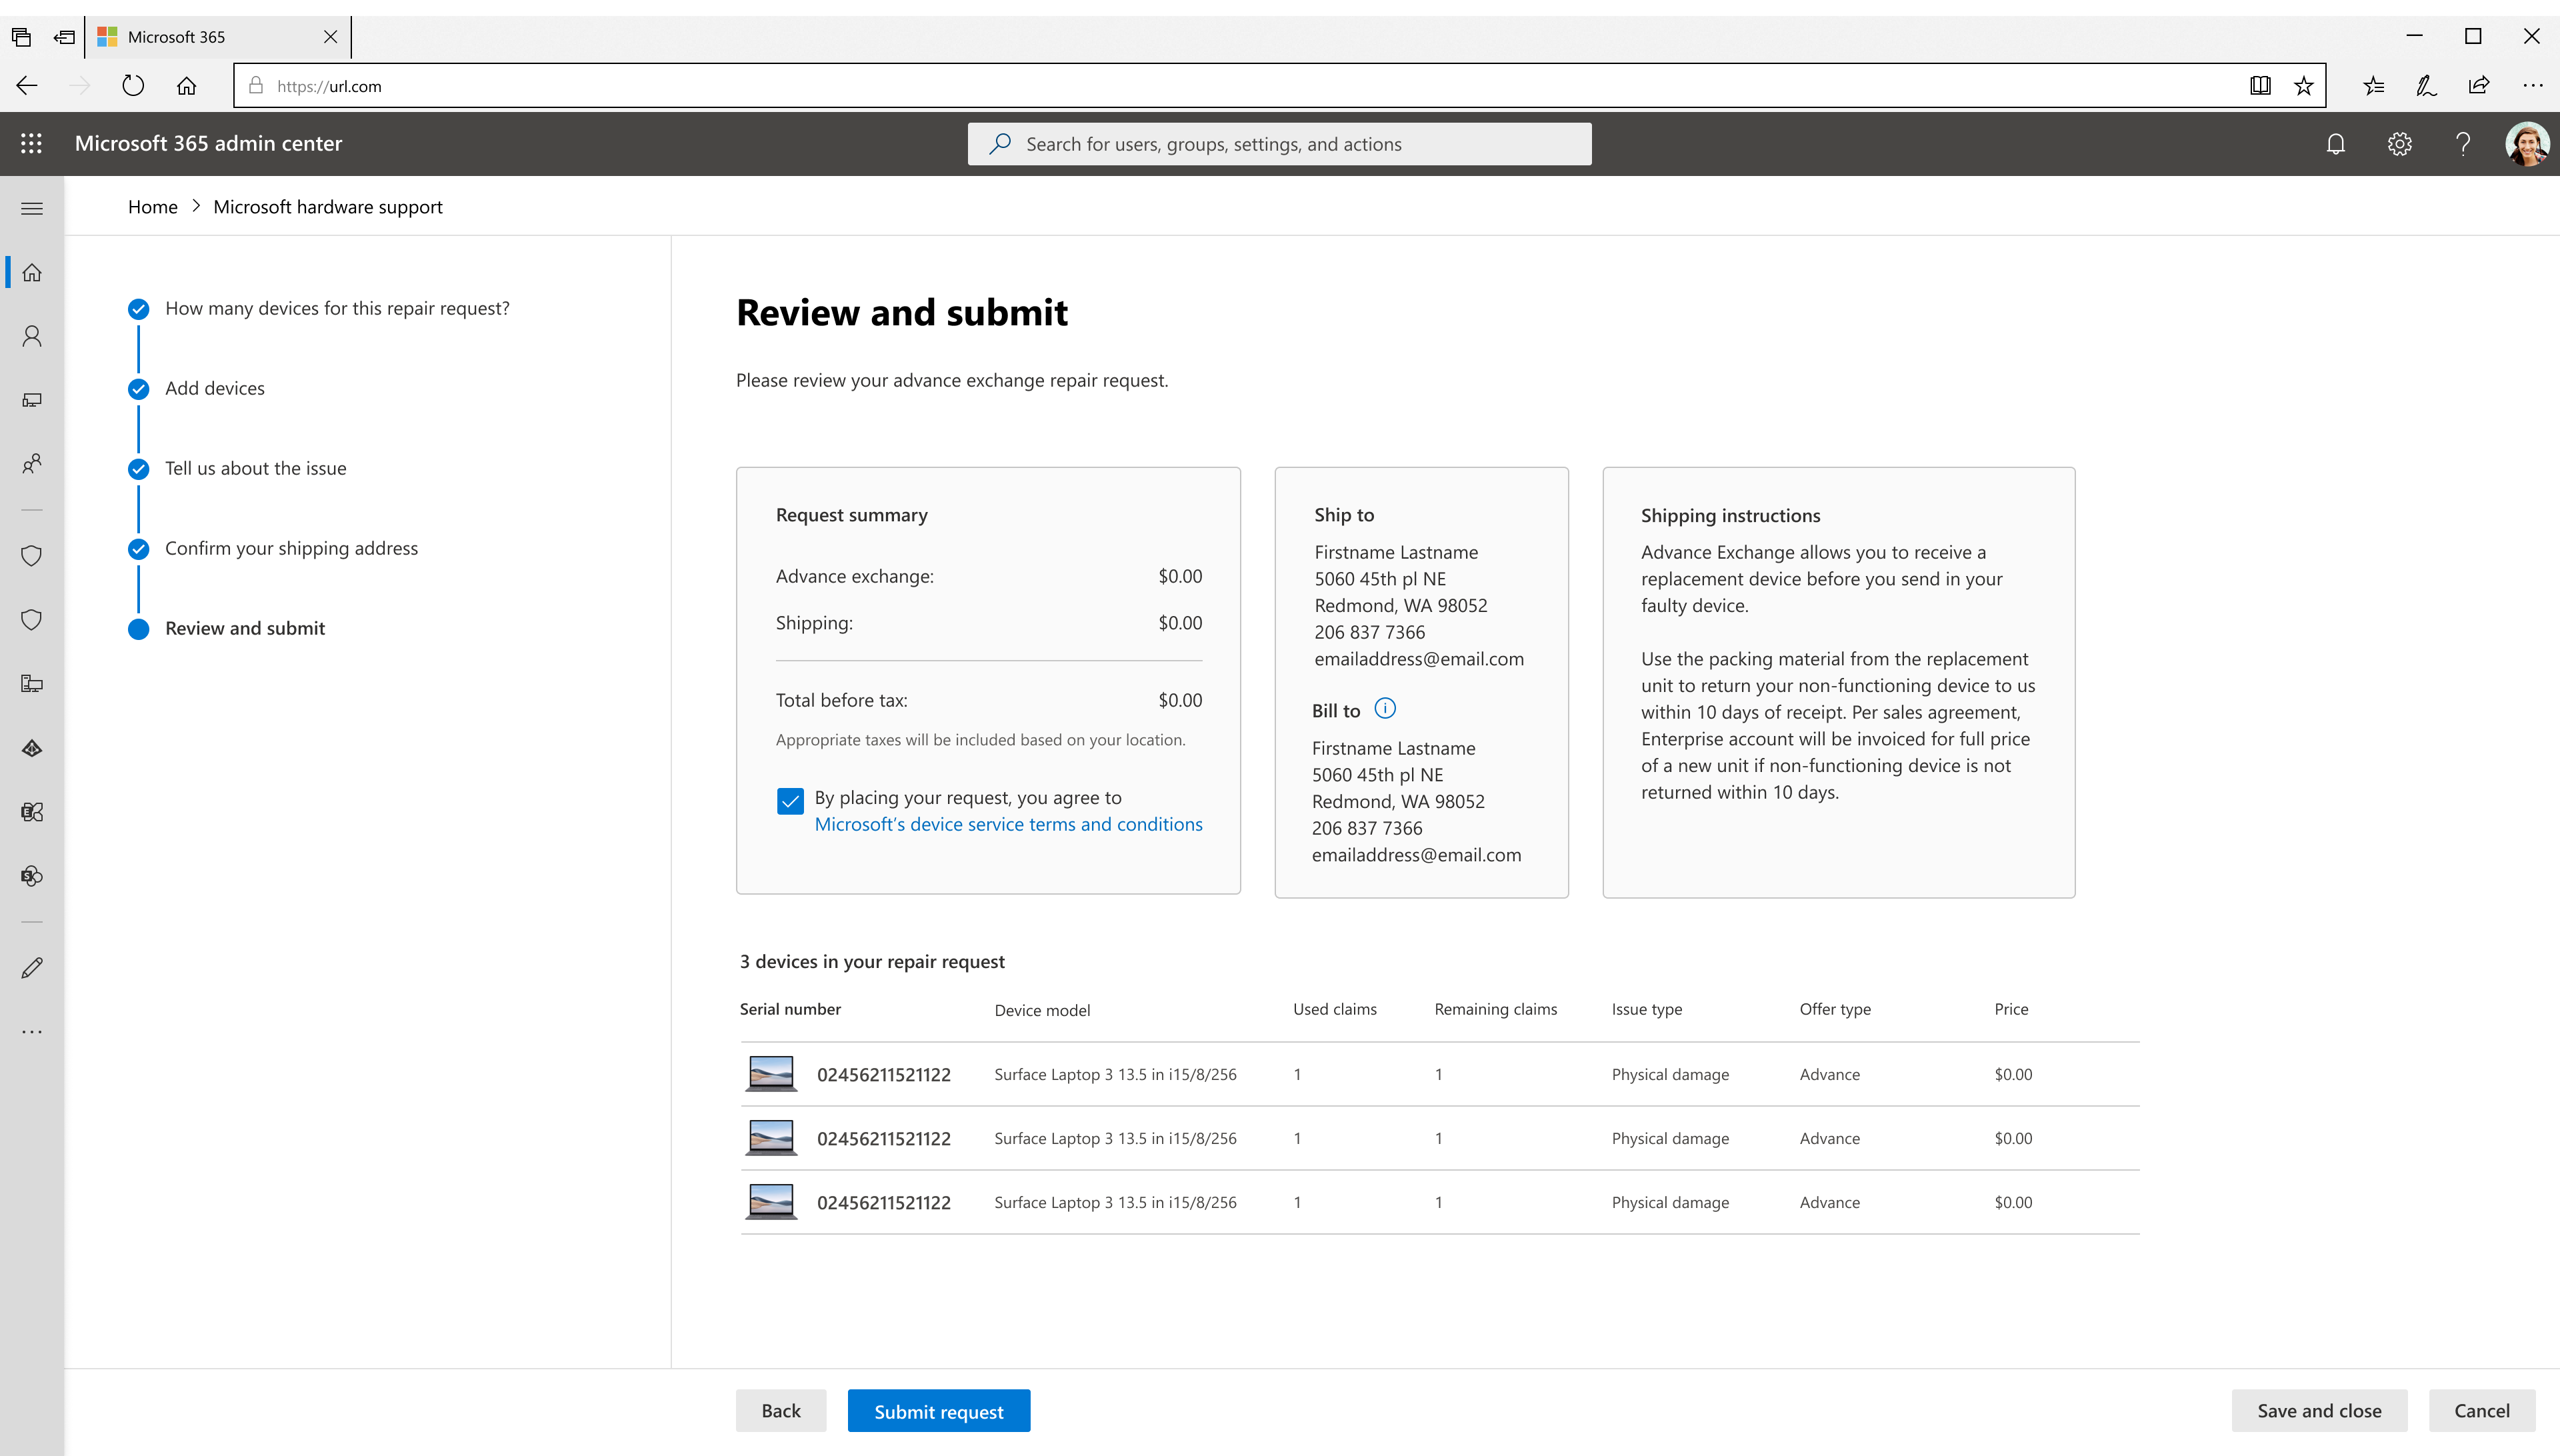Uncheck the terms agreement checkbox
2560x1456 pixels.
click(x=790, y=801)
